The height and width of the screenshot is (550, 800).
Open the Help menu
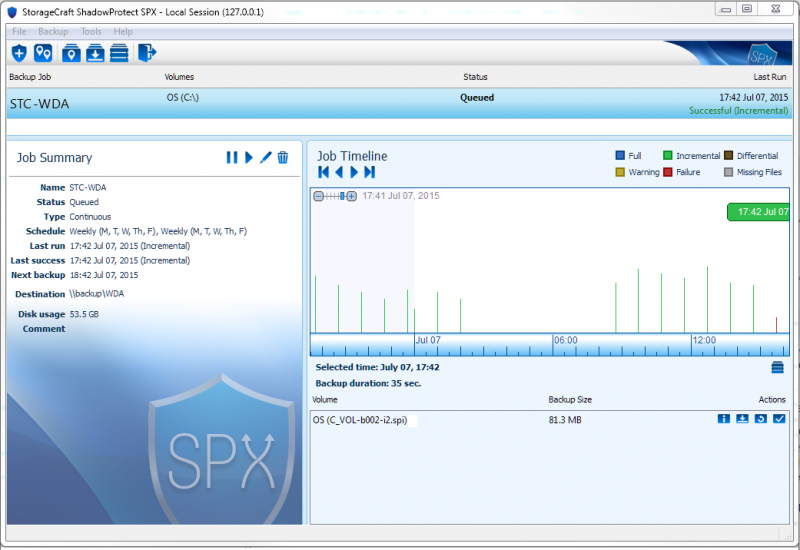(123, 32)
